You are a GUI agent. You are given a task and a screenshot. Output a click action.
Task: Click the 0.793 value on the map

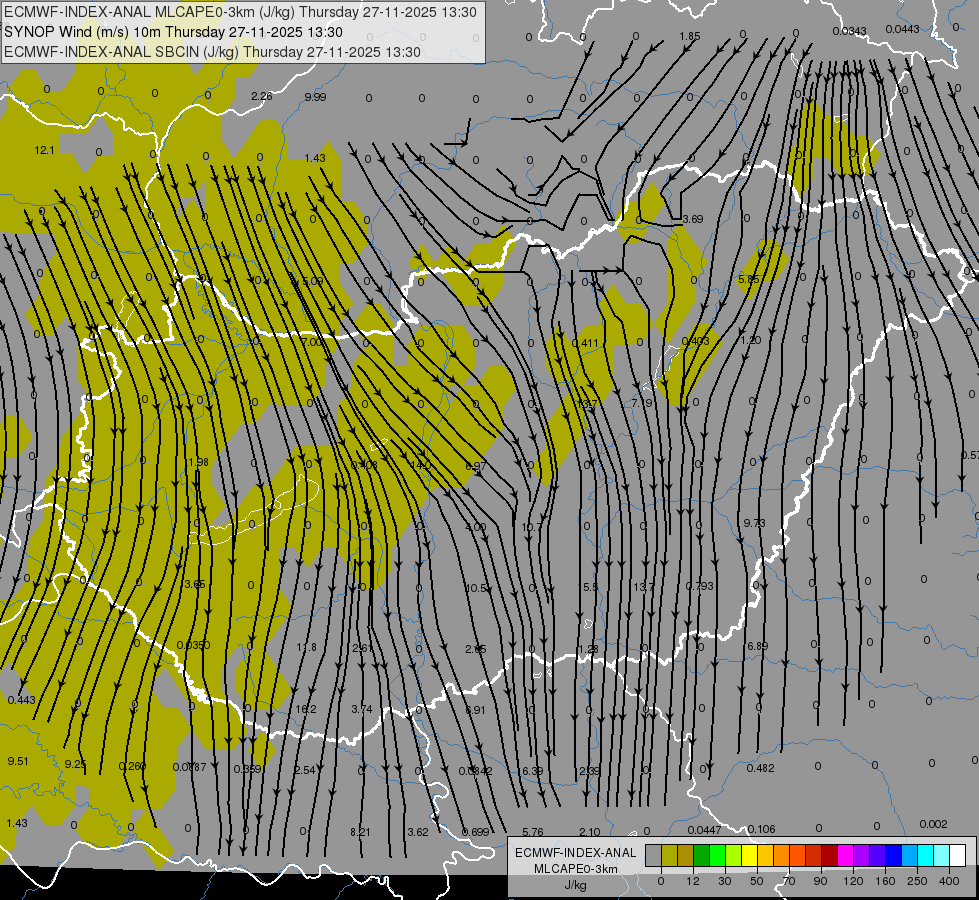pyautogui.click(x=699, y=586)
